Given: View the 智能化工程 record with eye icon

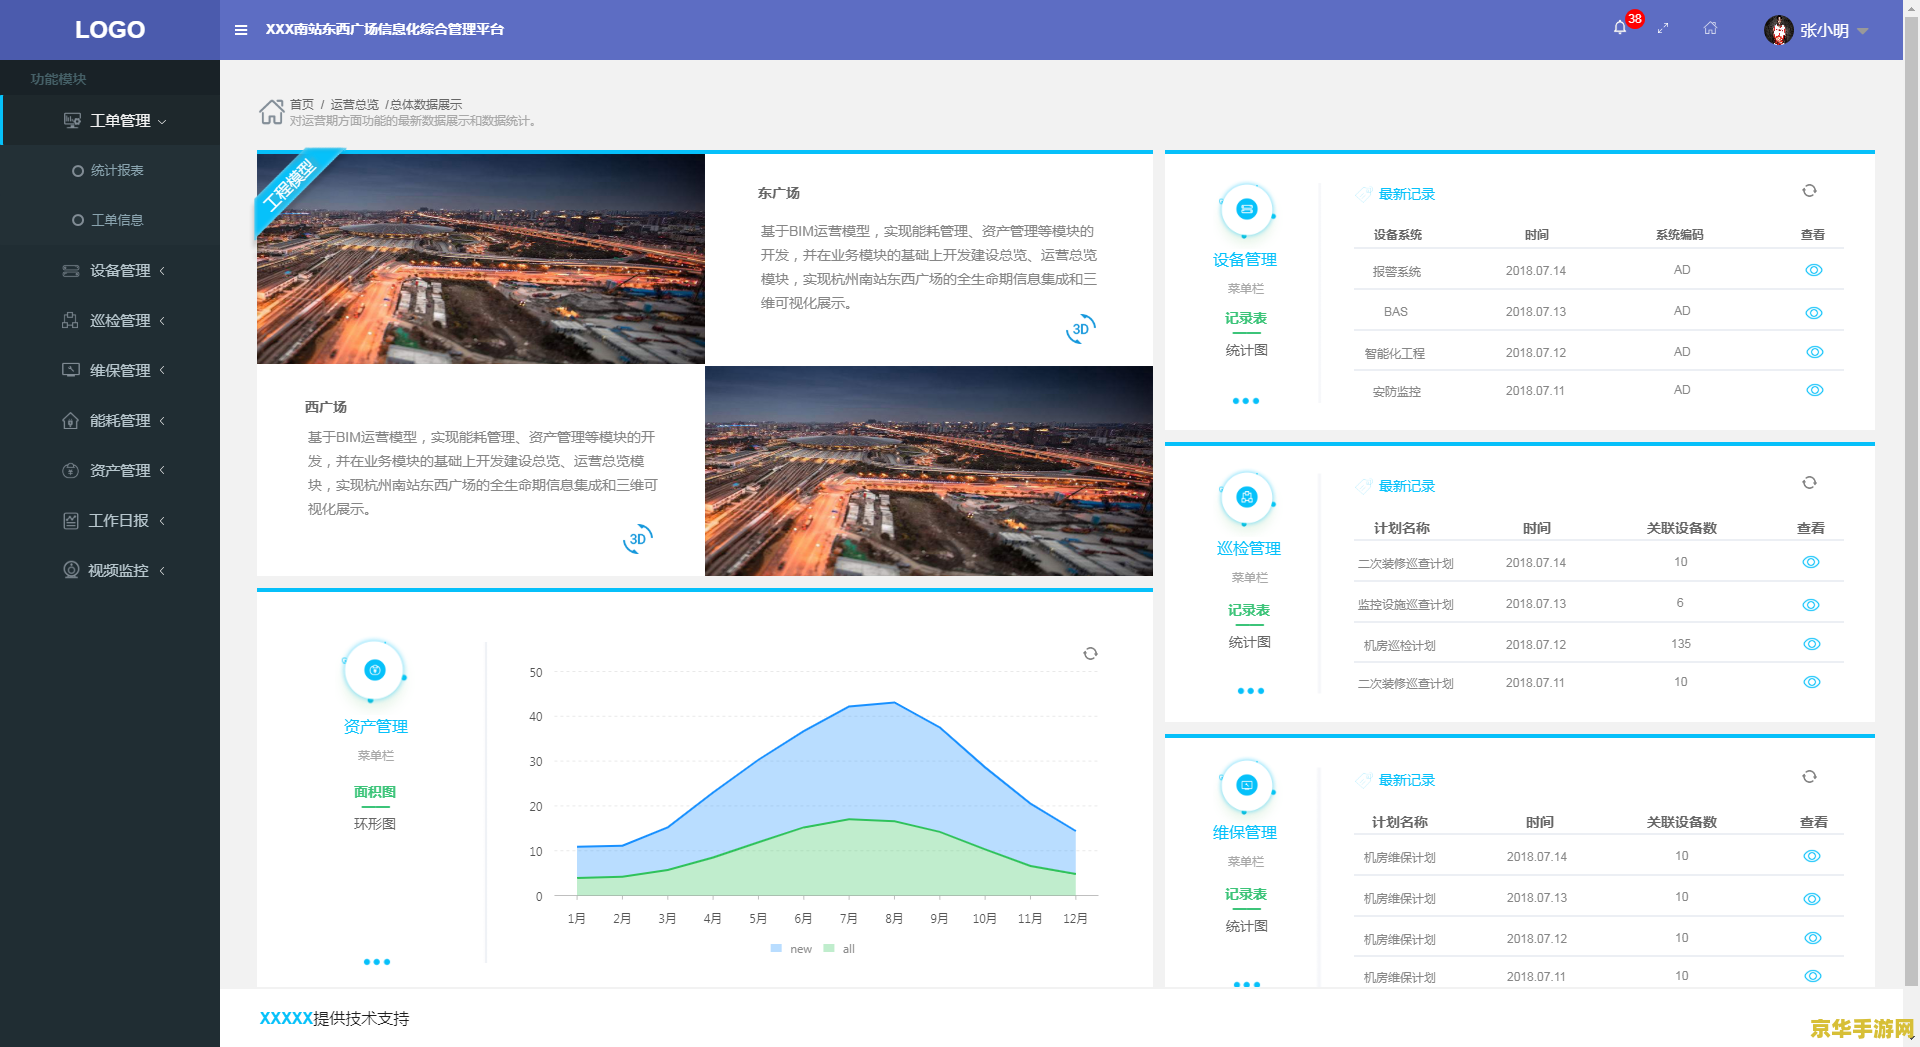Looking at the screenshot, I should point(1815,352).
